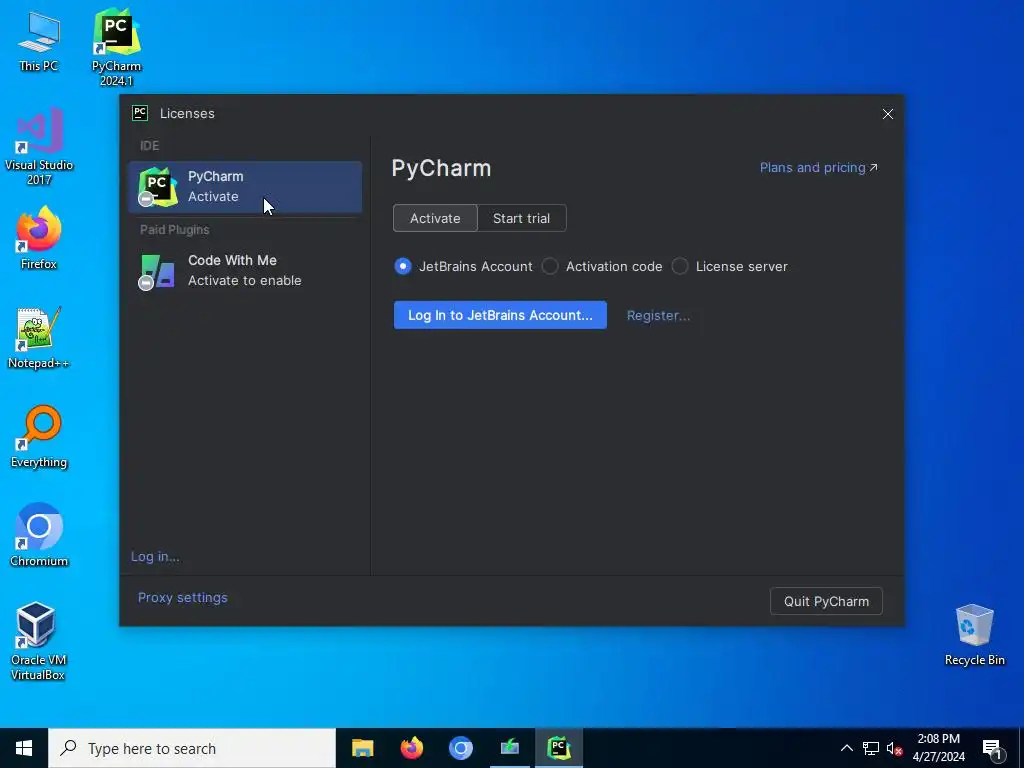This screenshot has height=768, width=1024.
Task: Open File Explorer from taskbar
Action: [x=362, y=748]
